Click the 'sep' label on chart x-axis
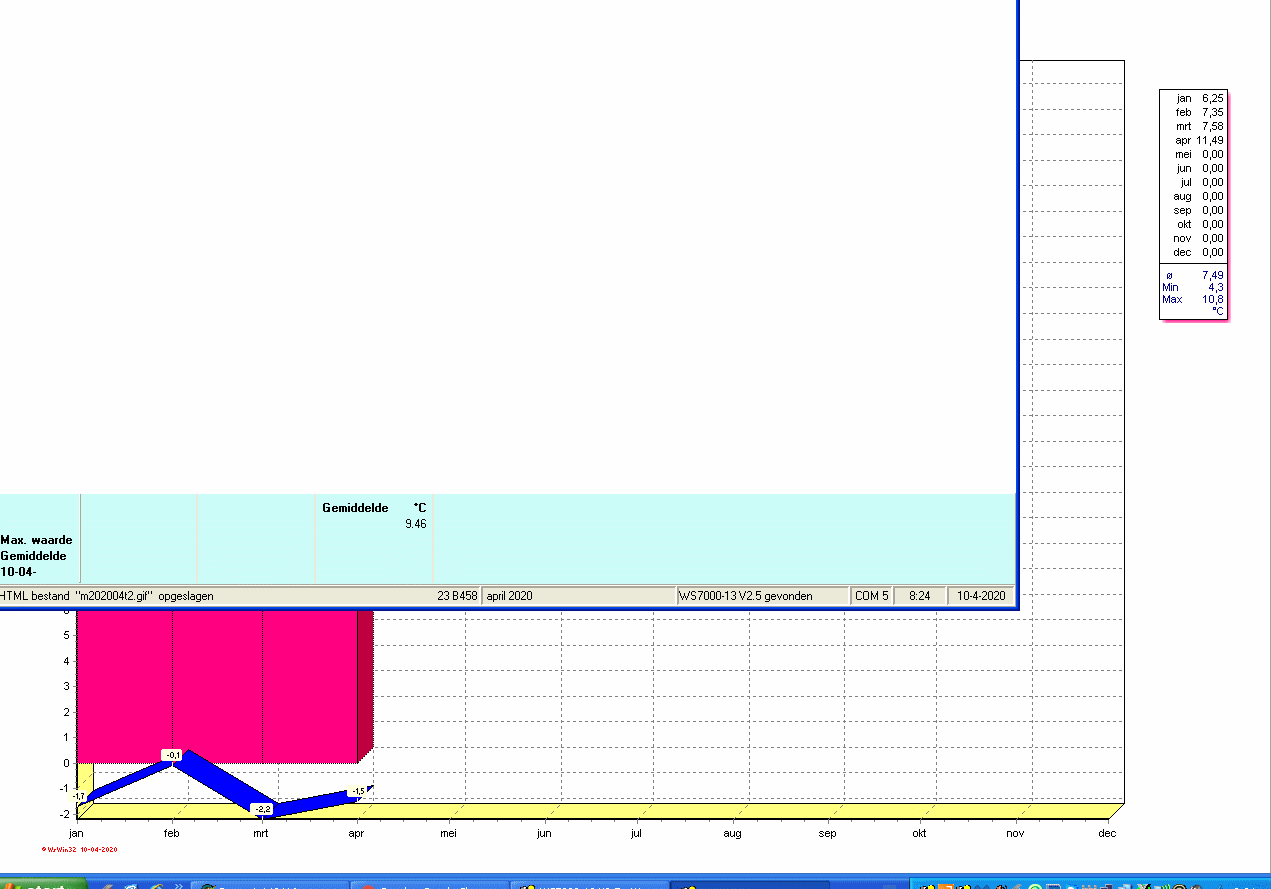The image size is (1271, 889). pyautogui.click(x=828, y=833)
